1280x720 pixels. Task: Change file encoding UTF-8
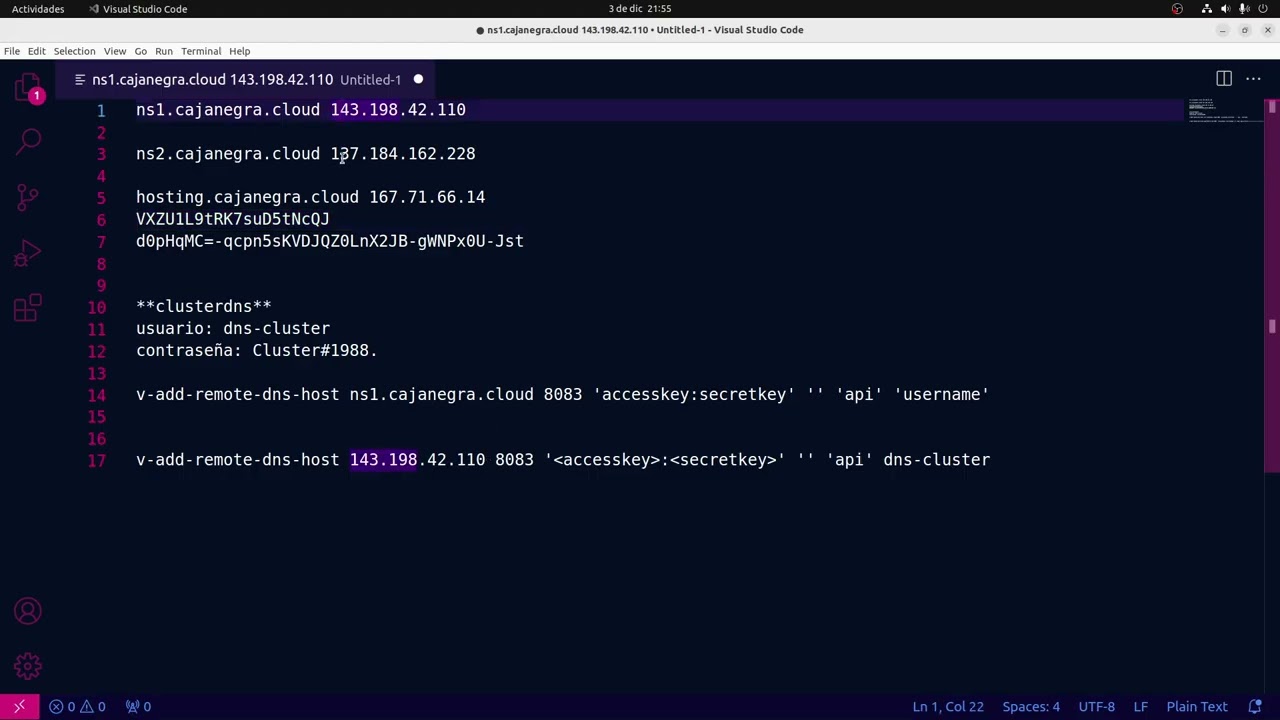1097,706
